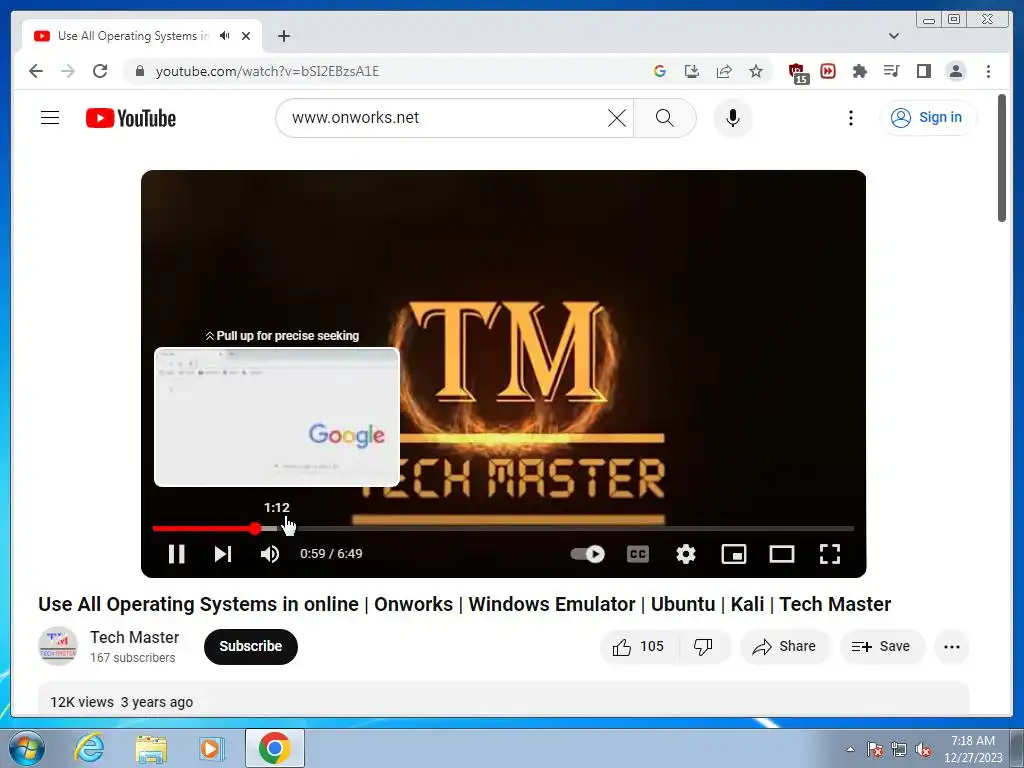Dislike the video
Viewport: 1024px width, 768px height.
[703, 647]
